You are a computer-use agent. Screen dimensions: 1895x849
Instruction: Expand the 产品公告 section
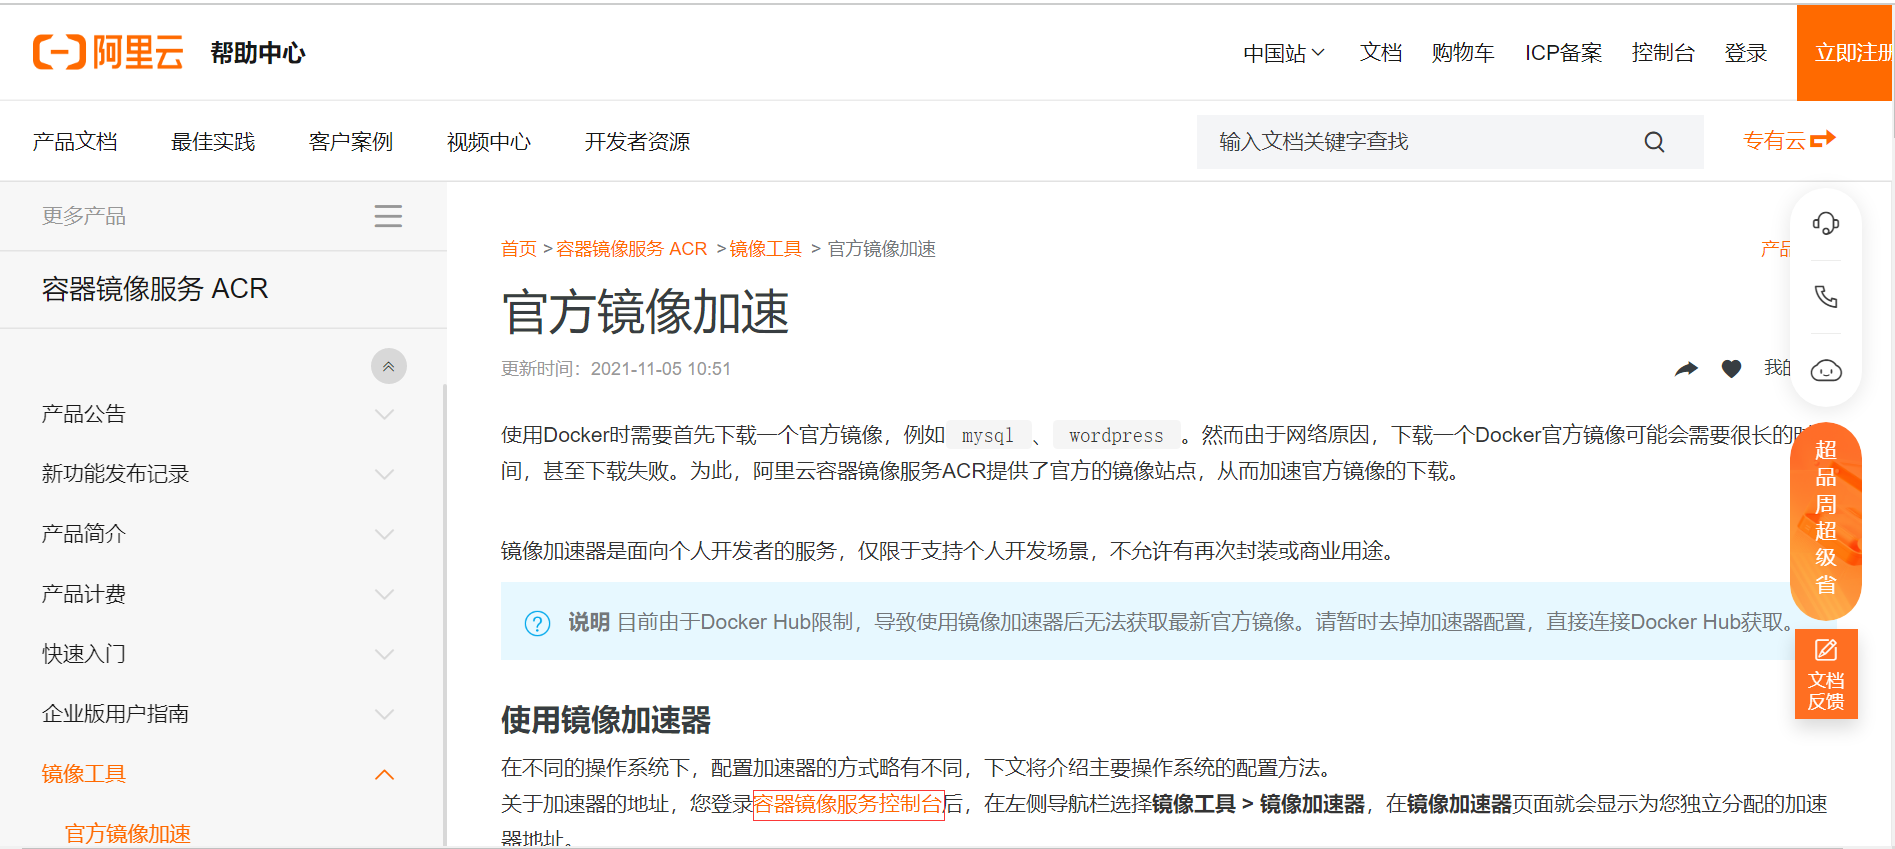384,414
